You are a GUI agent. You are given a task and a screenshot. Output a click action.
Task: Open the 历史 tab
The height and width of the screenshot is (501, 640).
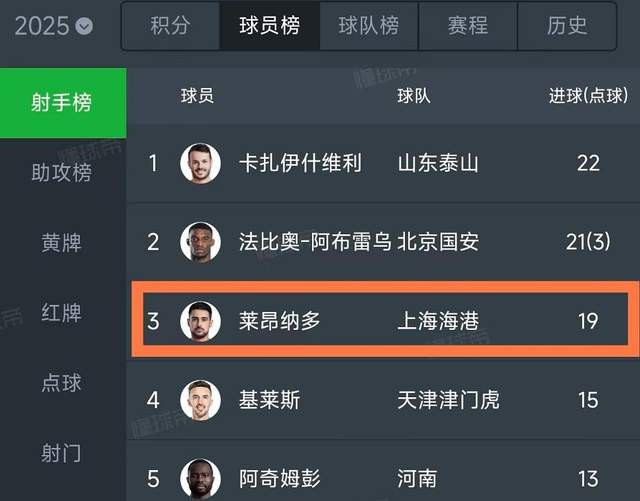tap(567, 25)
